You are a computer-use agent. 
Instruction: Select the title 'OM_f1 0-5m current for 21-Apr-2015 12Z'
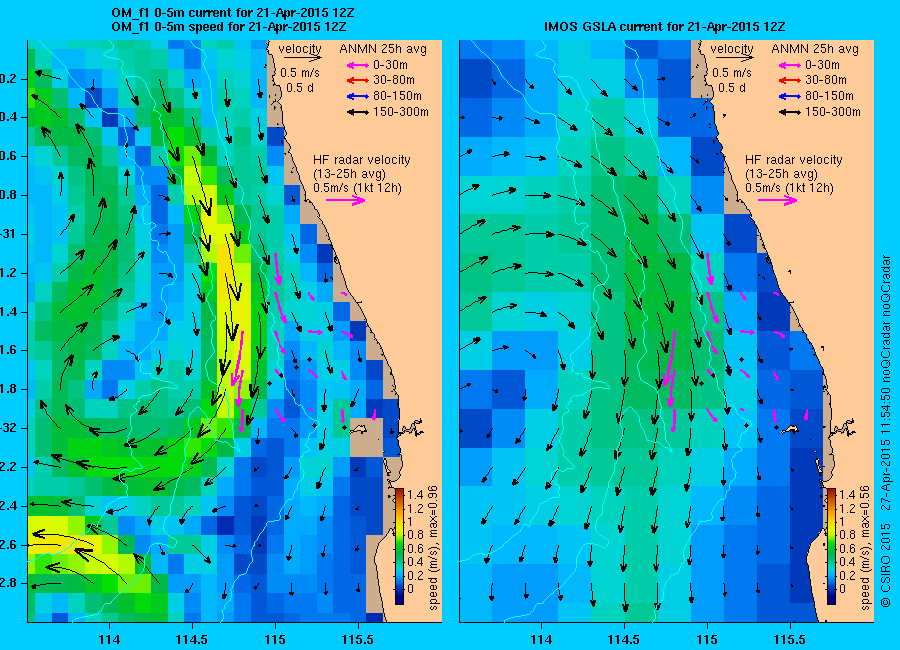pyautogui.click(x=232, y=13)
